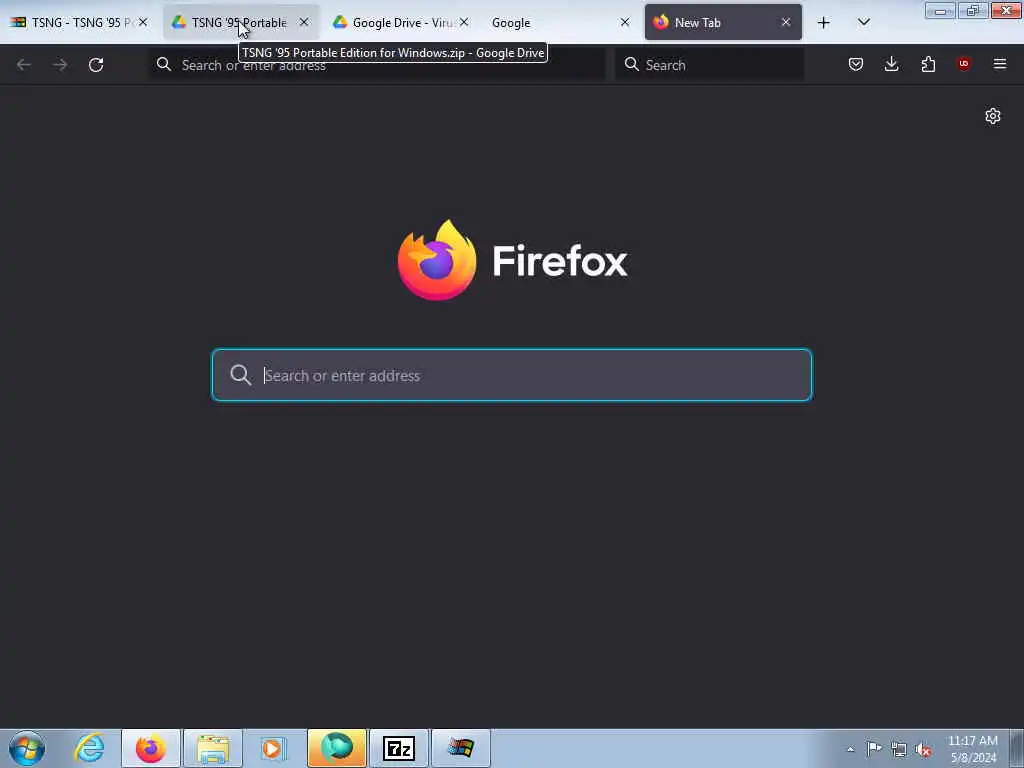Open the green circular taskbar app
Screen dimensions: 1024x768
(x=337, y=748)
